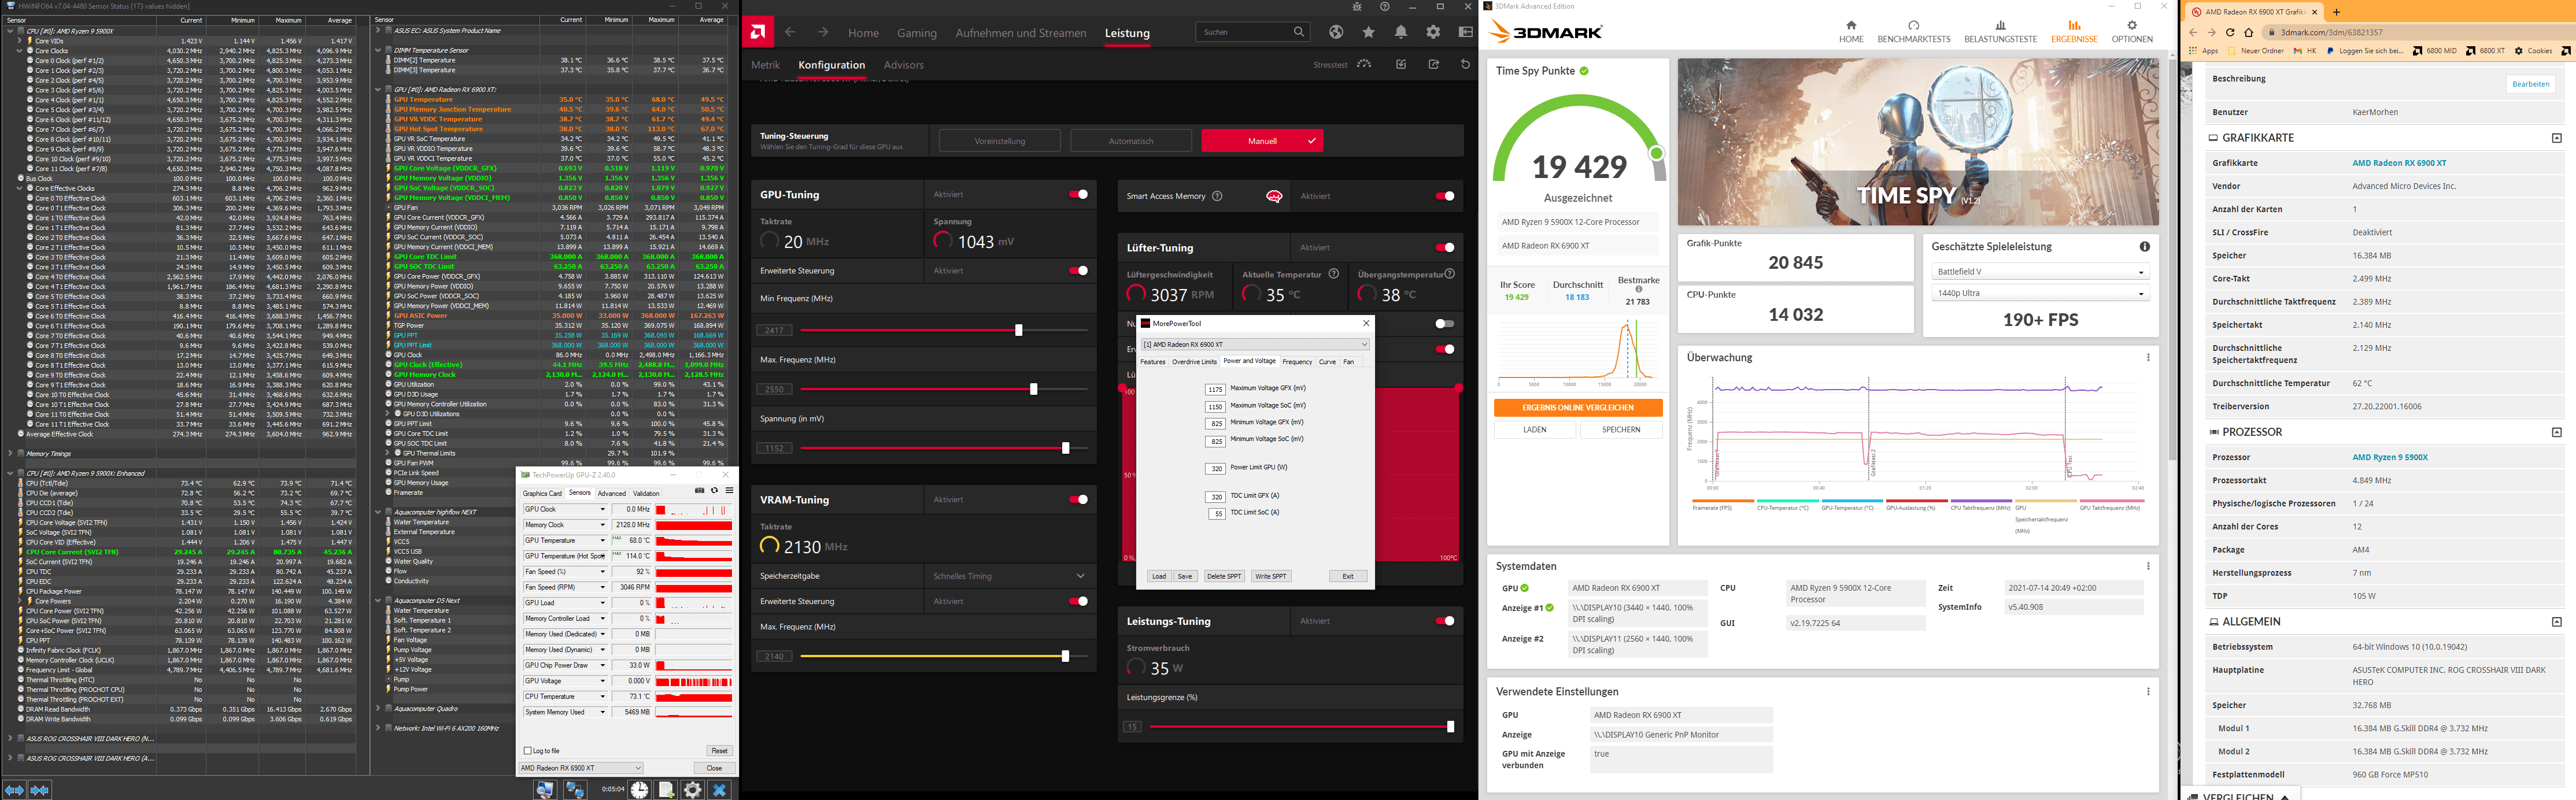2576x800 pixels.
Task: Toggle VRAM-Tuning switch
Action: (x=1078, y=499)
